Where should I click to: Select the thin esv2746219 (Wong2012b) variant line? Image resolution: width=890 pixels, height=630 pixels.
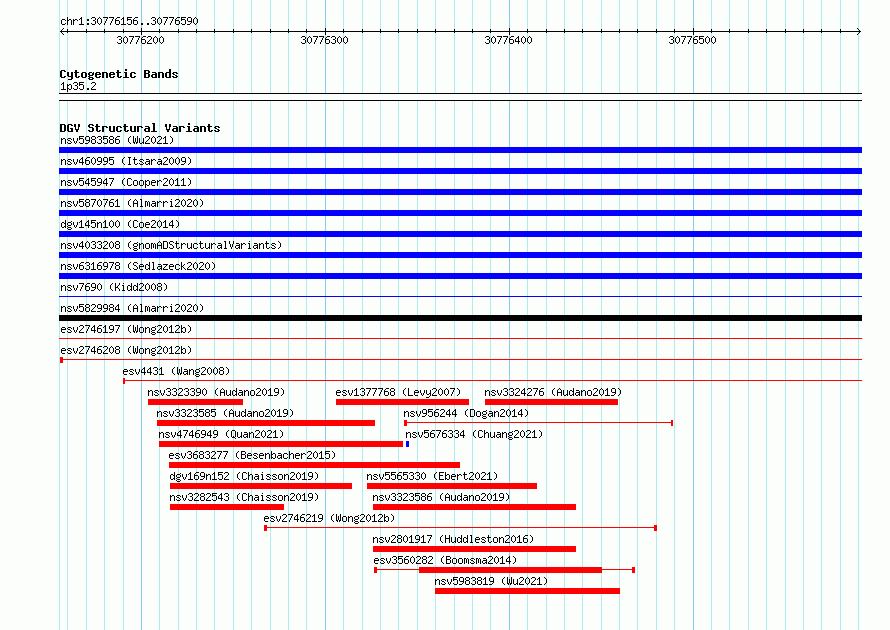[461, 528]
